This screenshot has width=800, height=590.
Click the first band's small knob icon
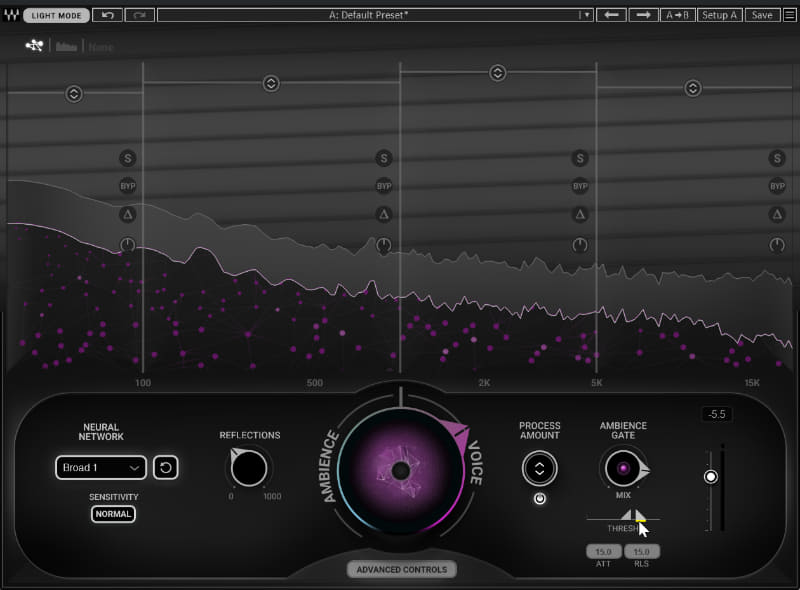click(128, 245)
